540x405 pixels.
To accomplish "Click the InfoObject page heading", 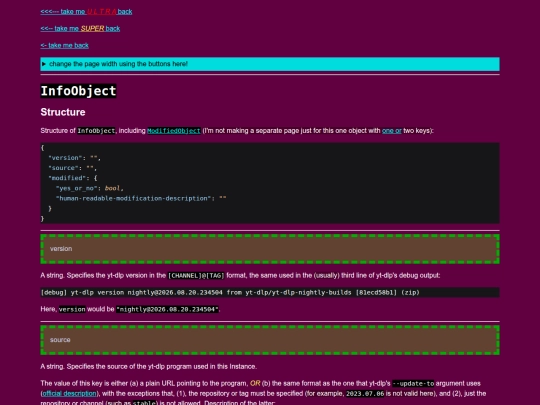I will click(79, 91).
